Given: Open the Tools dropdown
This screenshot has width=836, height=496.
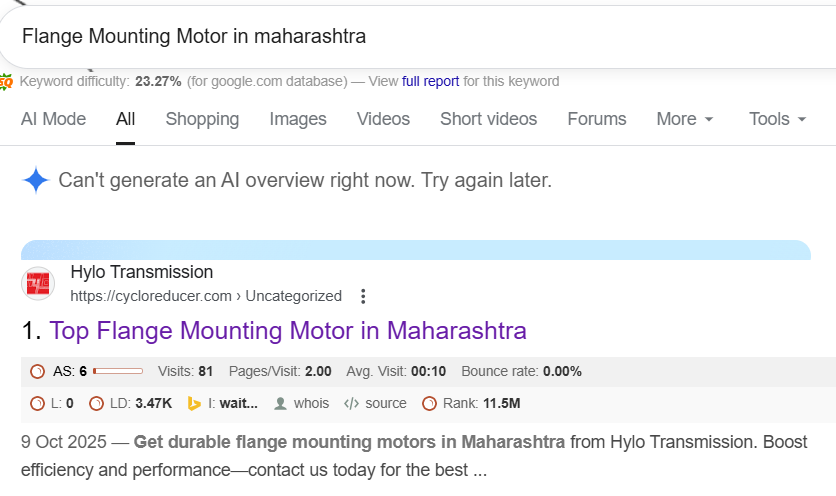Looking at the screenshot, I should coord(777,119).
